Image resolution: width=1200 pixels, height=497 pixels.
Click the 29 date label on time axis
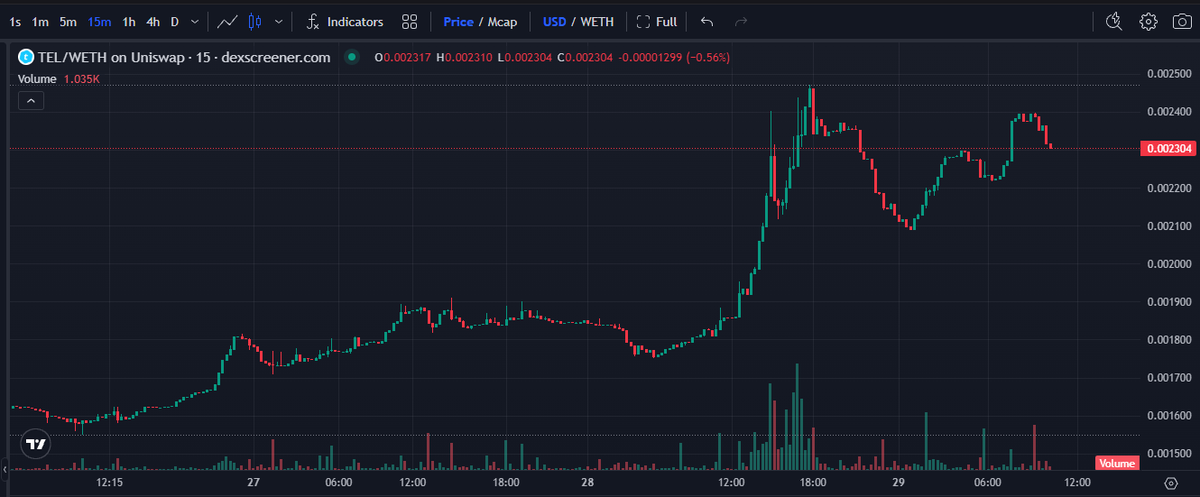point(897,482)
